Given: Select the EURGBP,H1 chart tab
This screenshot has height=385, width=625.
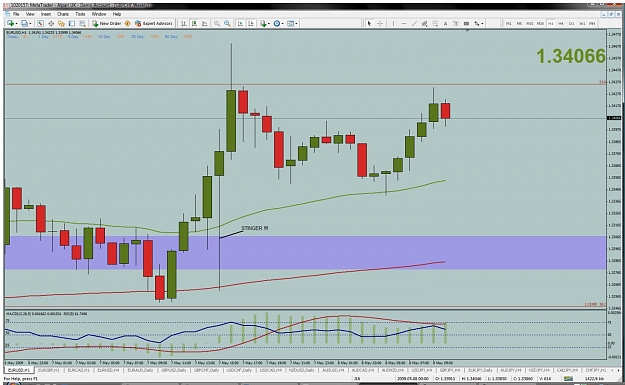Looking at the screenshot, I should click(x=49, y=370).
